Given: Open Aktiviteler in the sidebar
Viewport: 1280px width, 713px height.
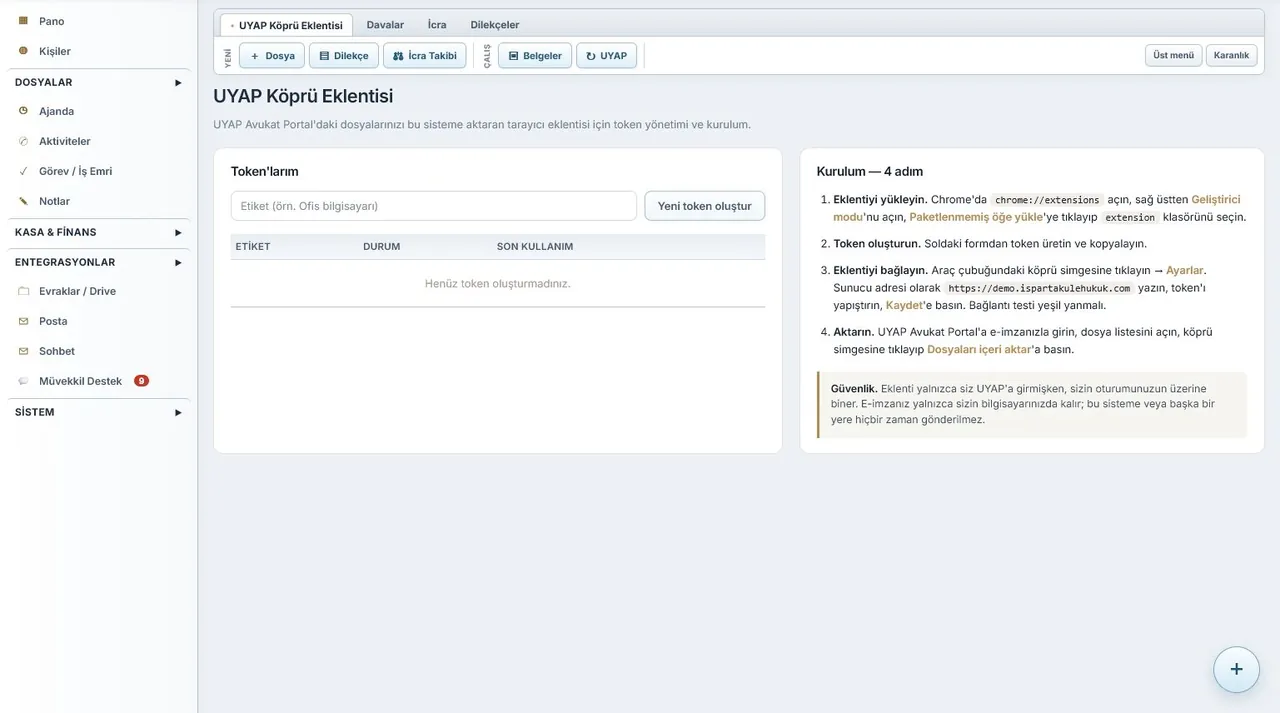Looking at the screenshot, I should click(65, 141).
